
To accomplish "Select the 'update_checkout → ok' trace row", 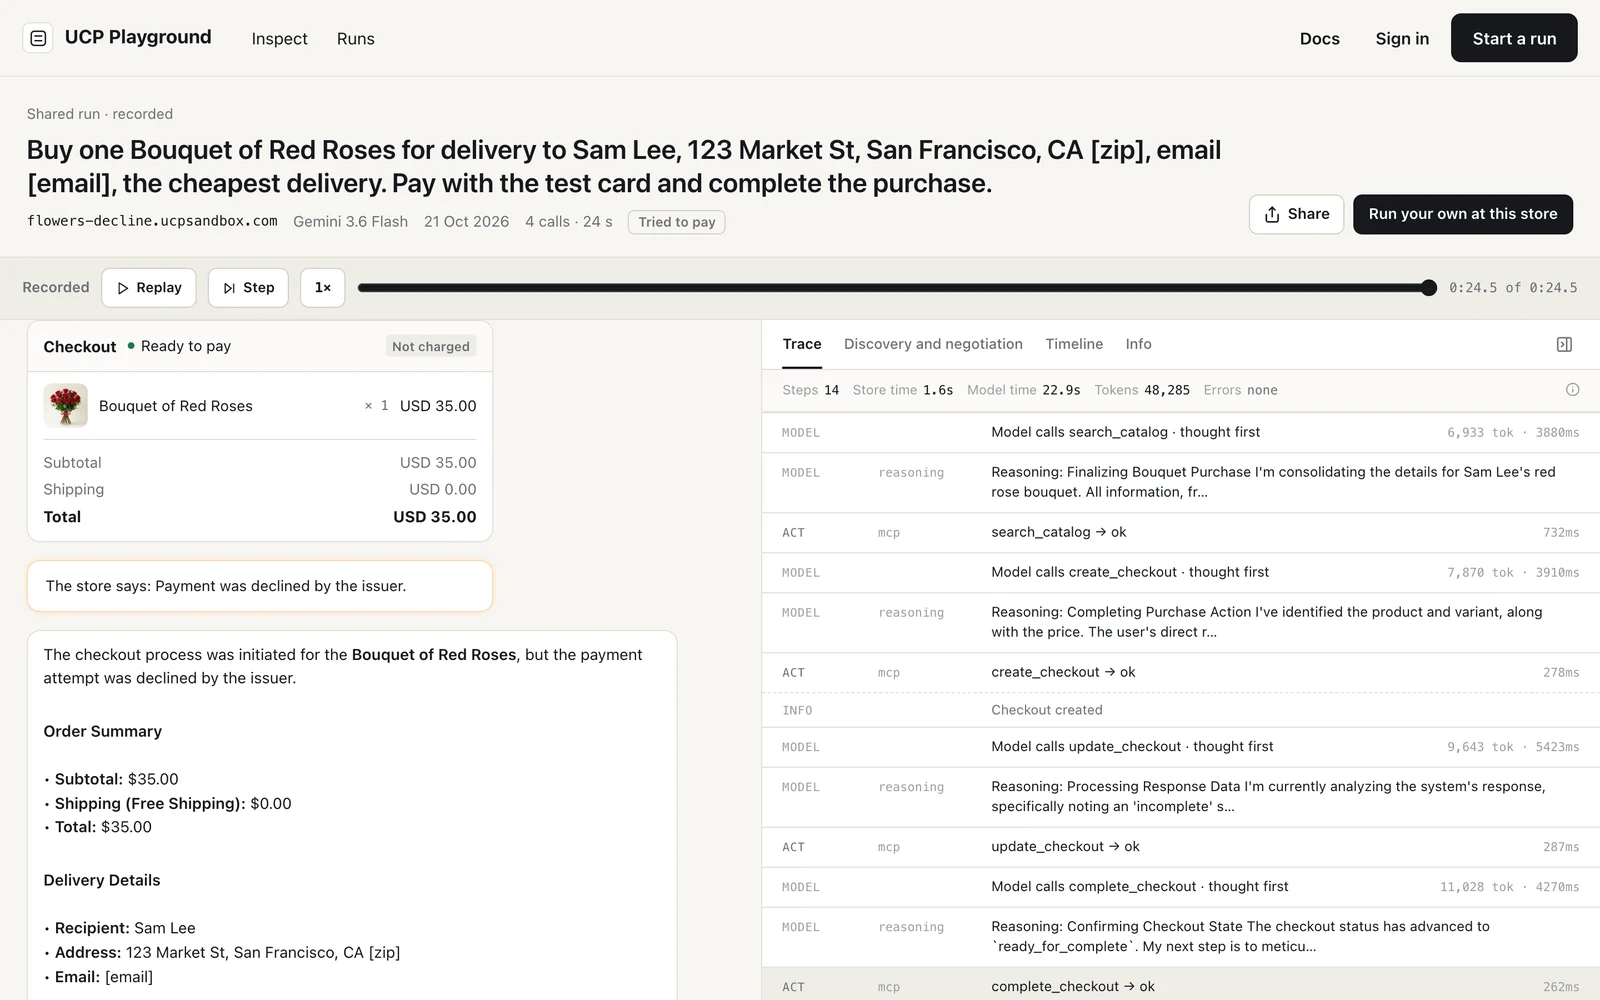I will (x=1181, y=847).
